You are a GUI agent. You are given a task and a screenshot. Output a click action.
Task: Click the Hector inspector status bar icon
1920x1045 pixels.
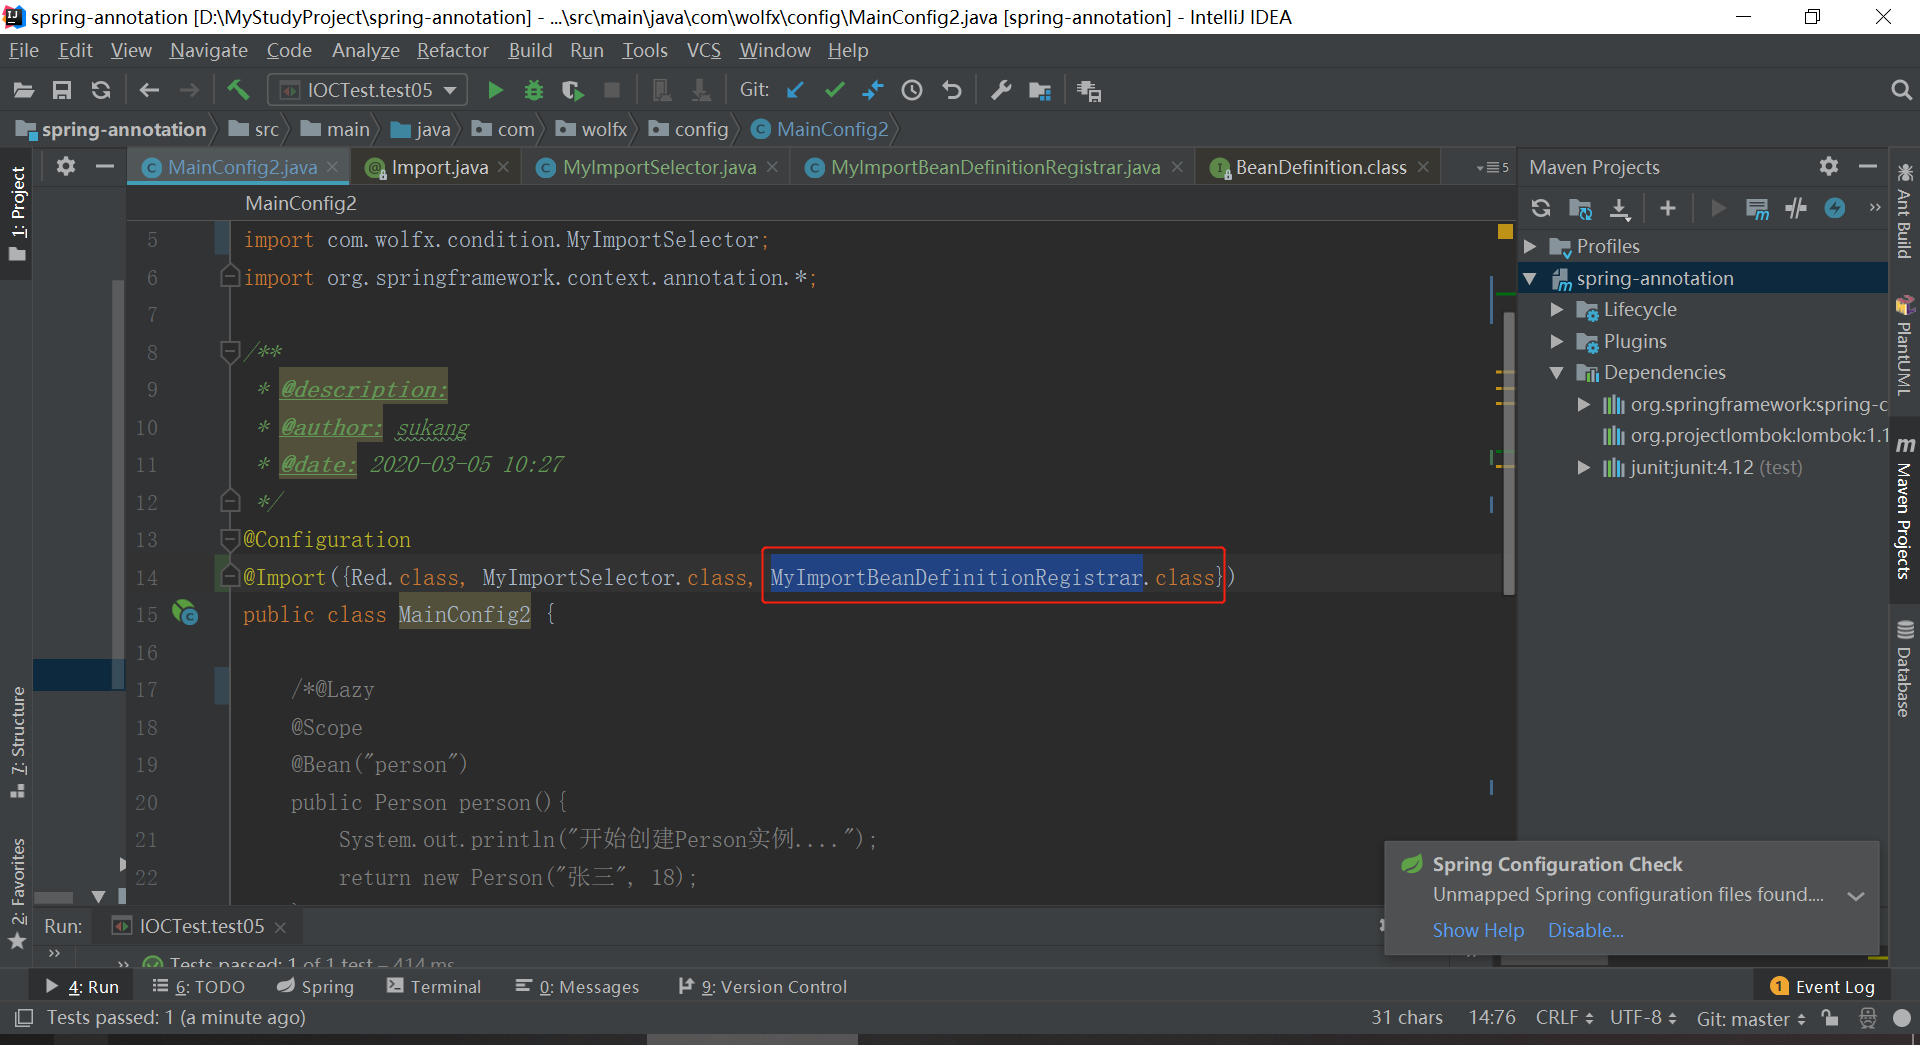pos(1867,1018)
